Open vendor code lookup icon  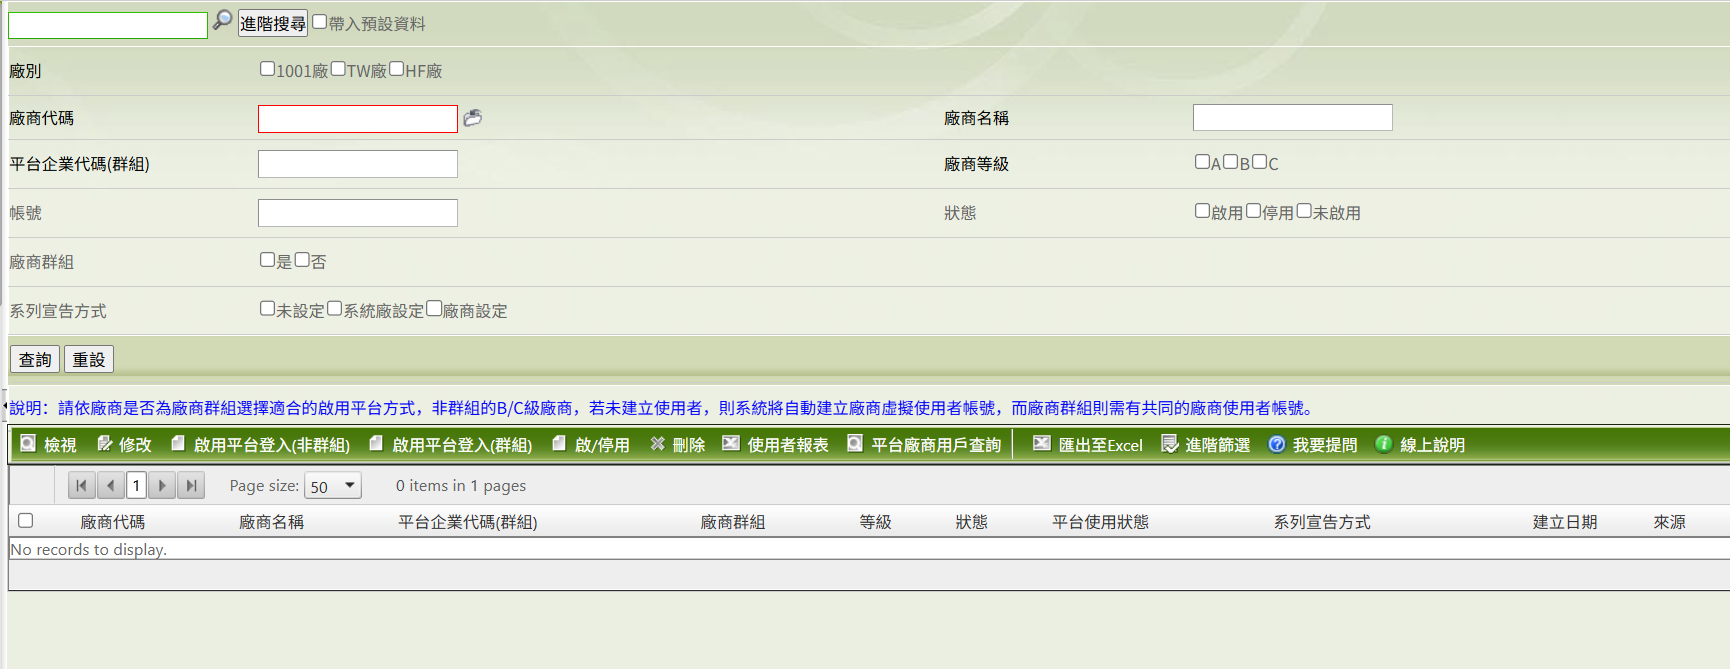[x=473, y=118]
